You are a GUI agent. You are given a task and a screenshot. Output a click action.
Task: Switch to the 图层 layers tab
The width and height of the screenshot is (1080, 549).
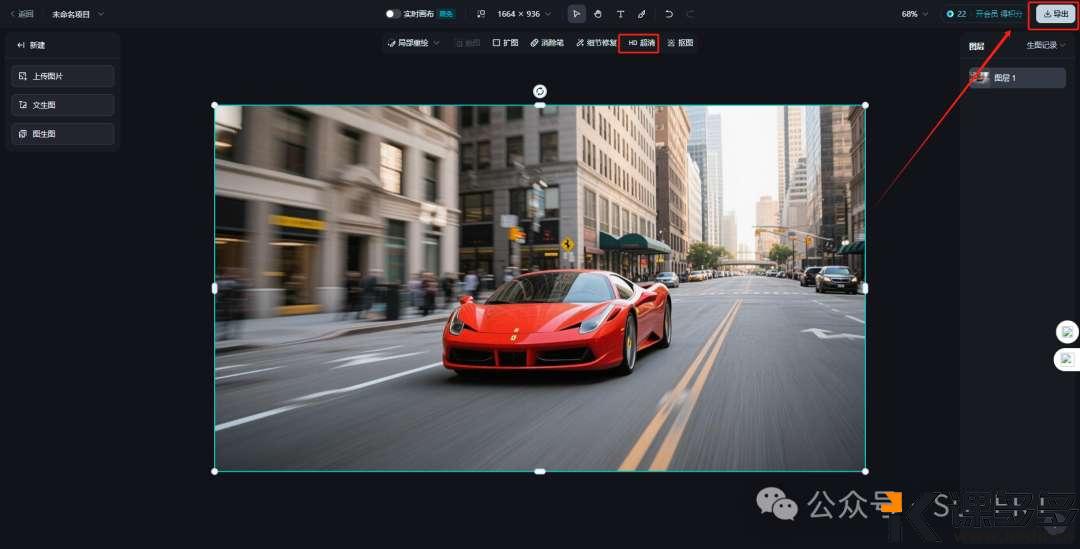976,46
